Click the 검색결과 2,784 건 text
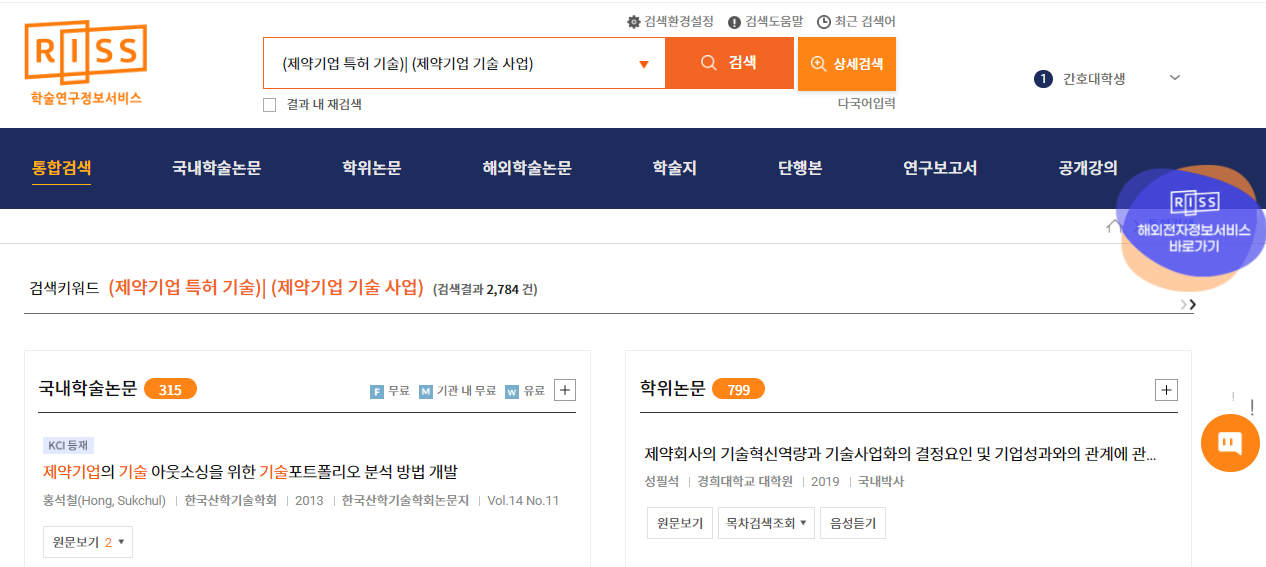This screenshot has width=1266, height=567. pos(485,290)
